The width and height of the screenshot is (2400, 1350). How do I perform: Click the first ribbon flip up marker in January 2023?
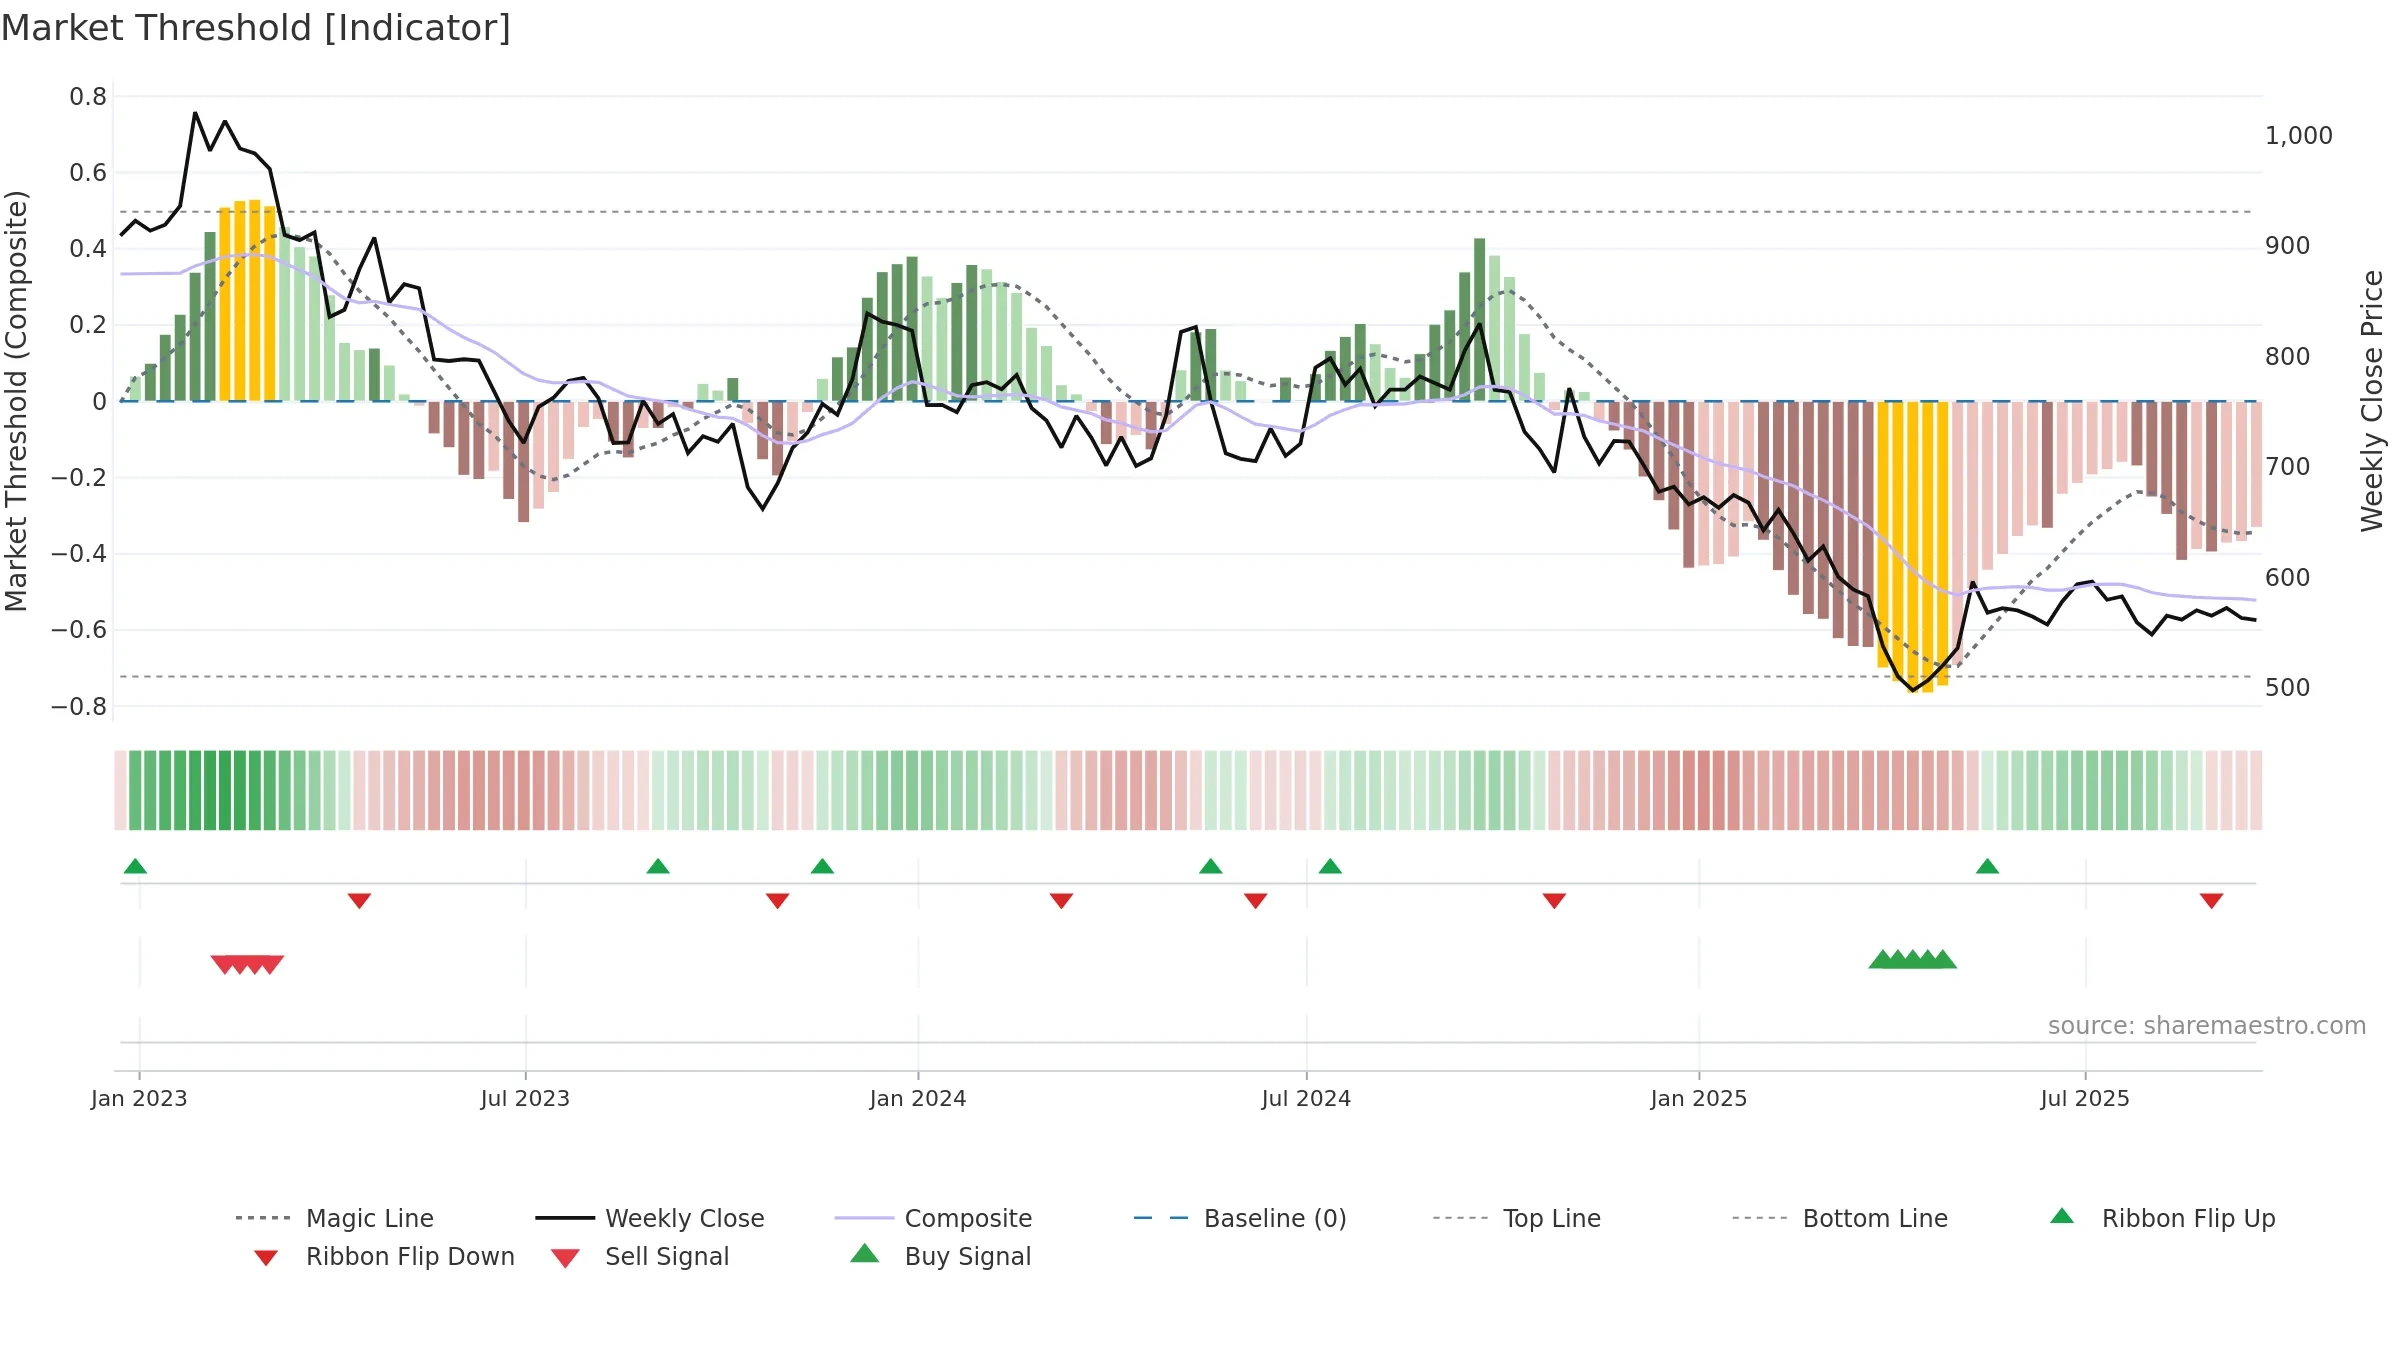(x=135, y=866)
